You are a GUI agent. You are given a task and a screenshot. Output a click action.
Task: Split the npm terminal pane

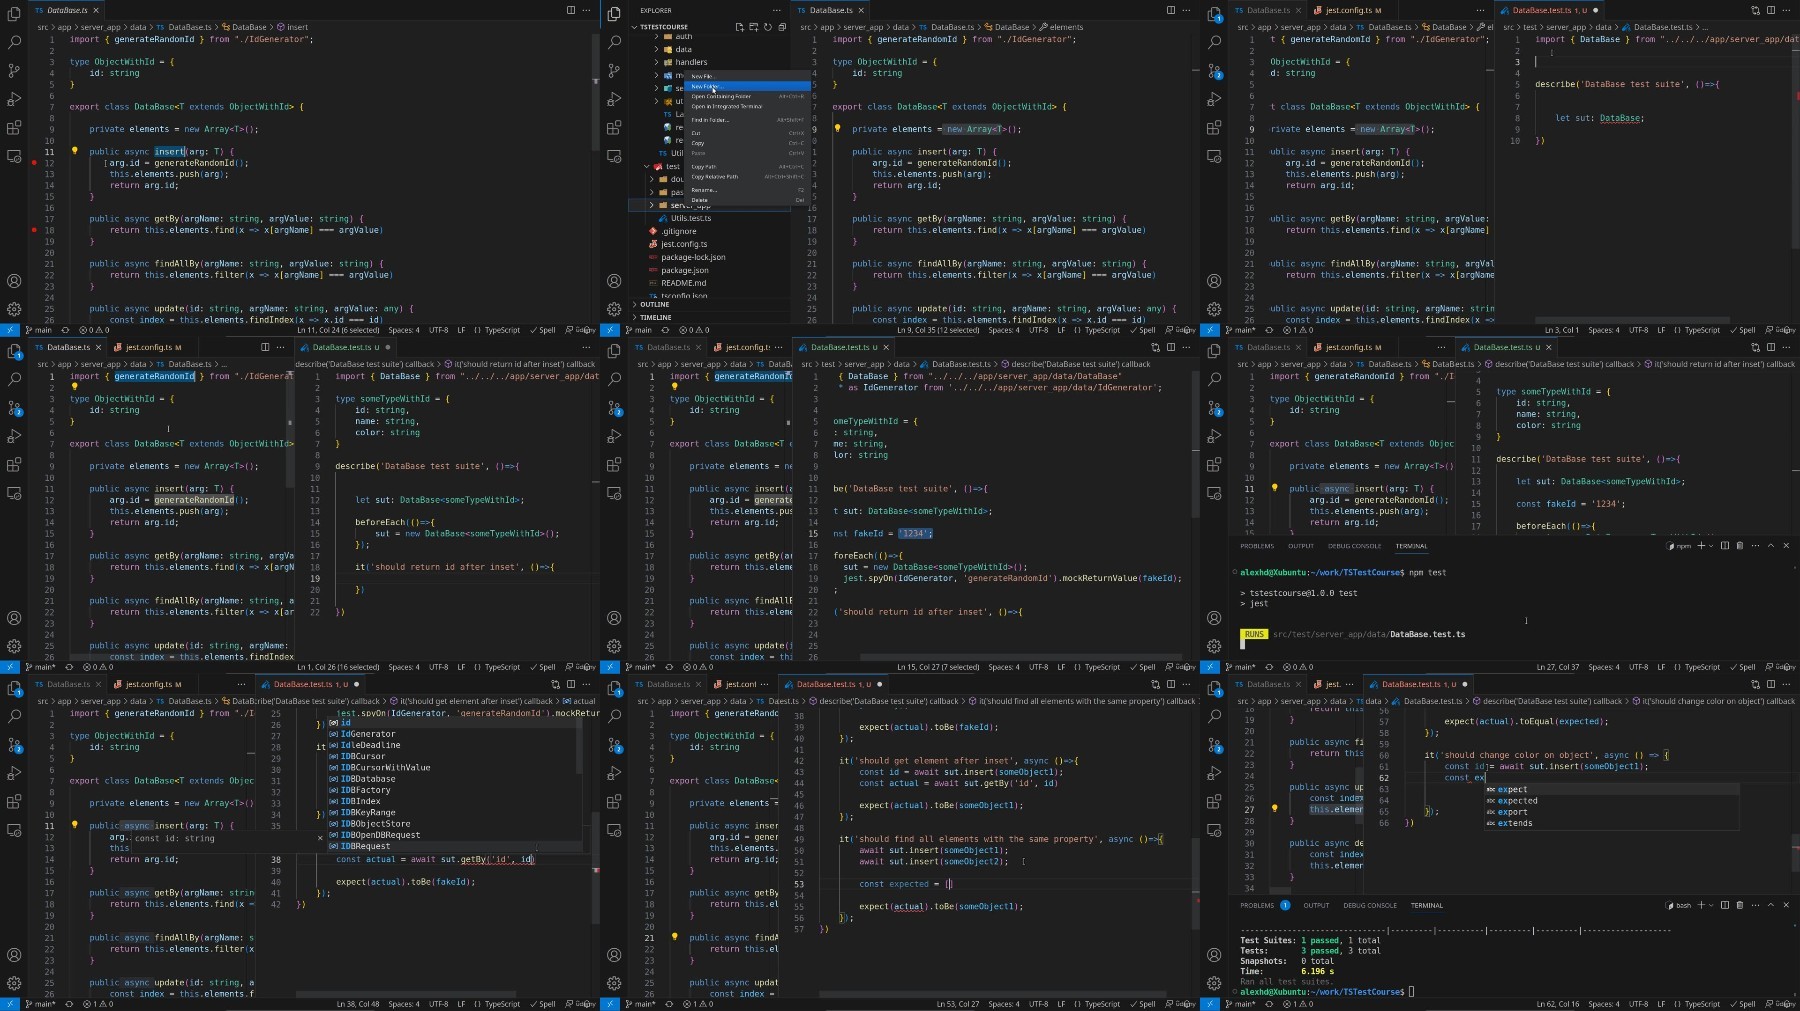coord(1724,546)
